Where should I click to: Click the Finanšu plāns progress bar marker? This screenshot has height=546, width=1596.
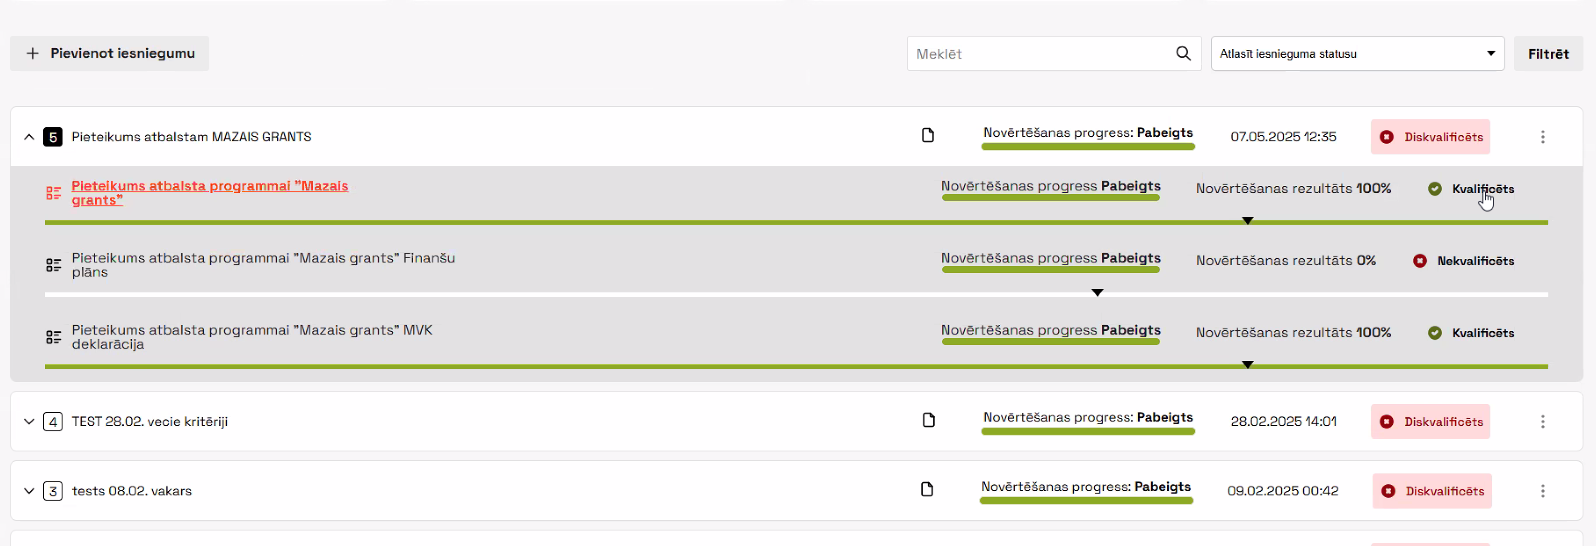1097,293
